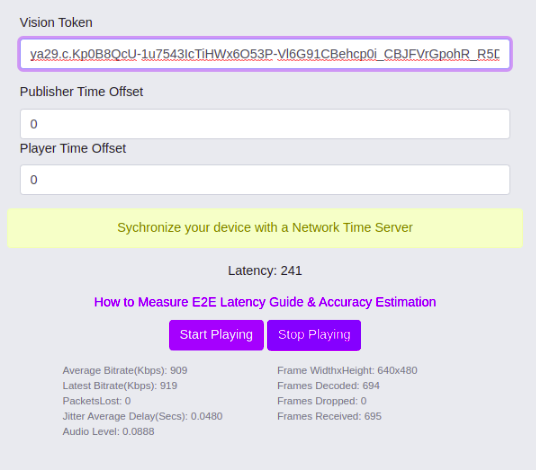536x471 pixels.
Task: Select the Frames Decoded statistic
Action: pos(328,386)
